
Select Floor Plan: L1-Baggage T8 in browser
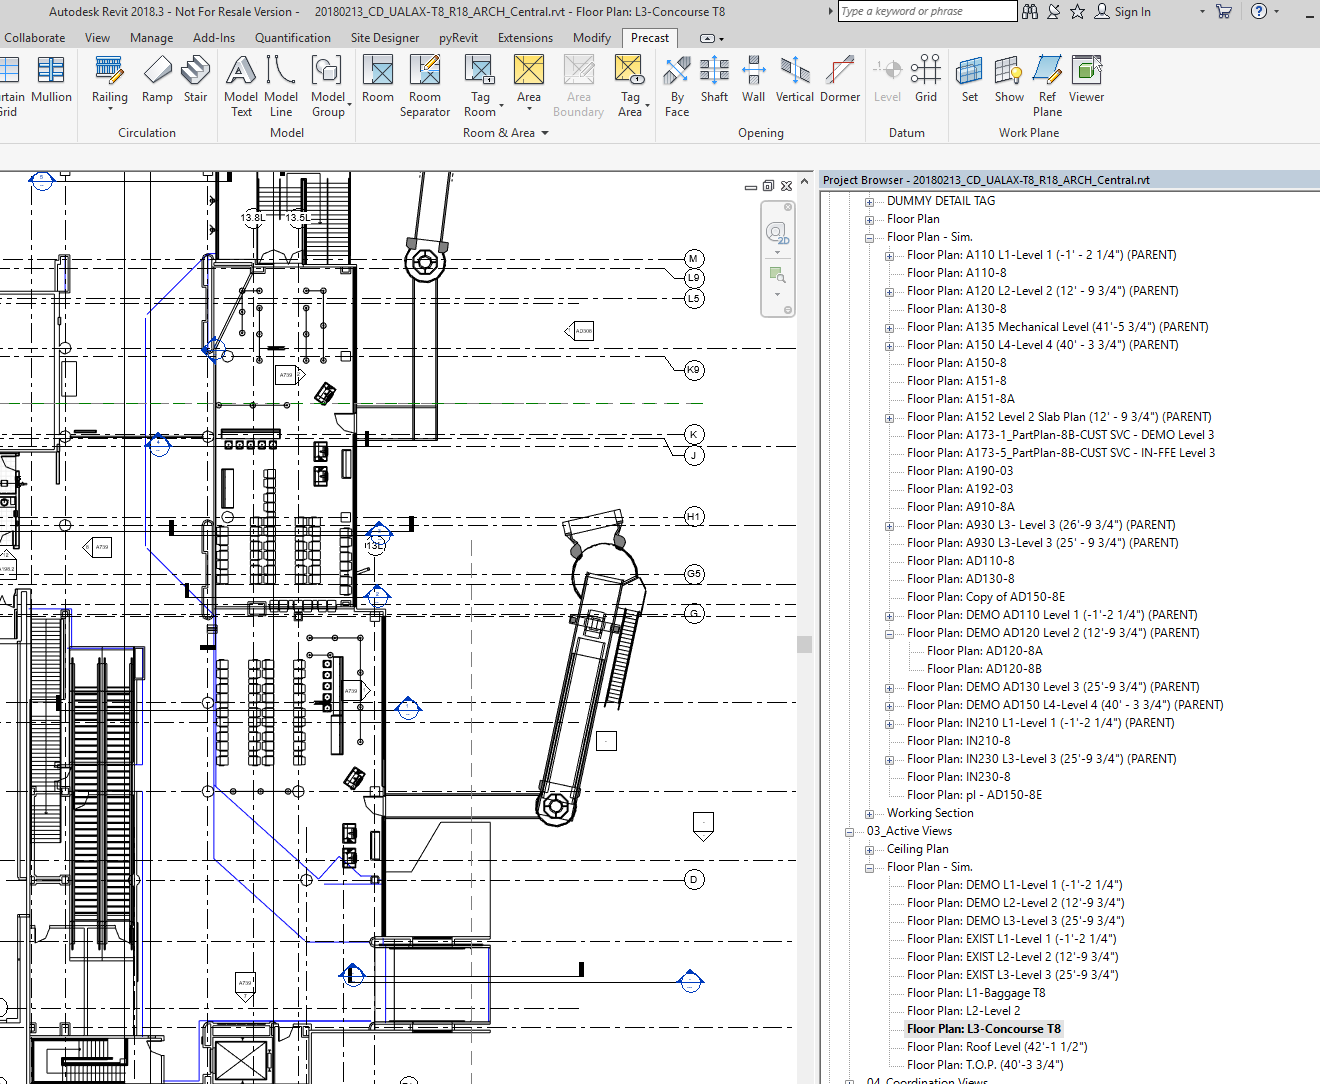[976, 992]
